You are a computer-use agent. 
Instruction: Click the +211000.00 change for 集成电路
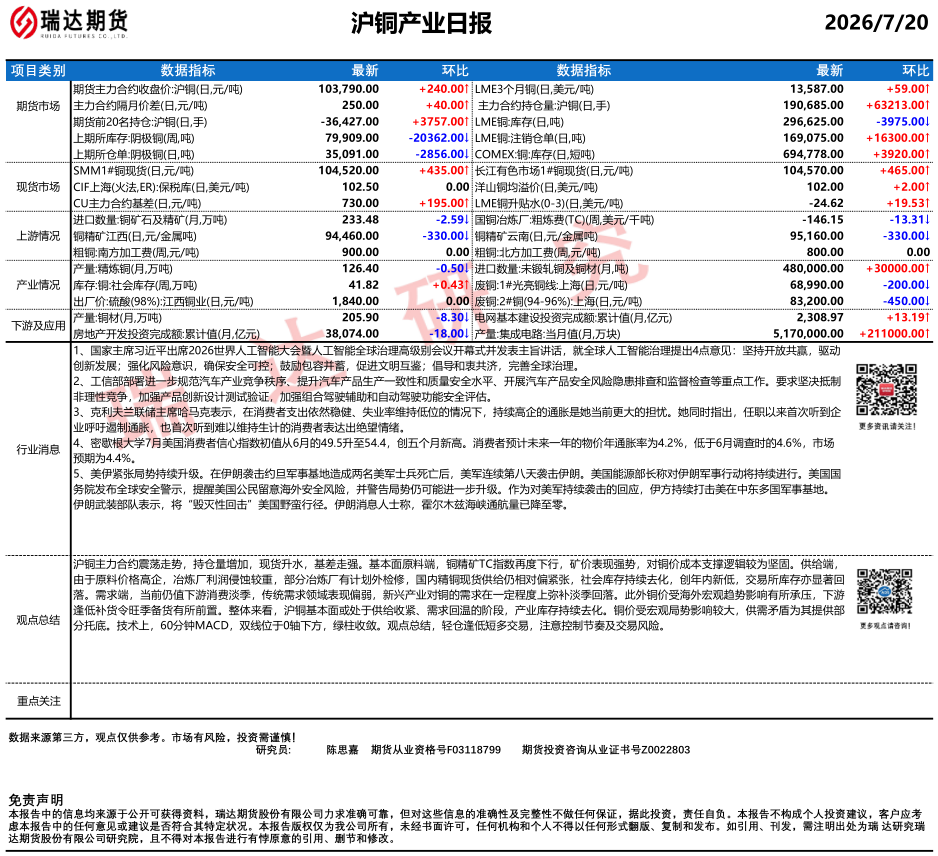point(894,334)
